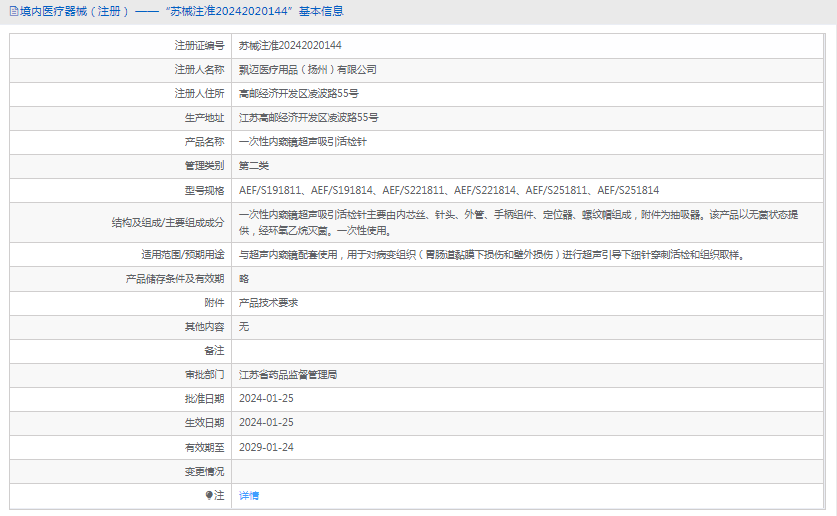Click the page title 境内医疗器械（注册）基本信息
This screenshot has width=837, height=516.
(181, 11)
